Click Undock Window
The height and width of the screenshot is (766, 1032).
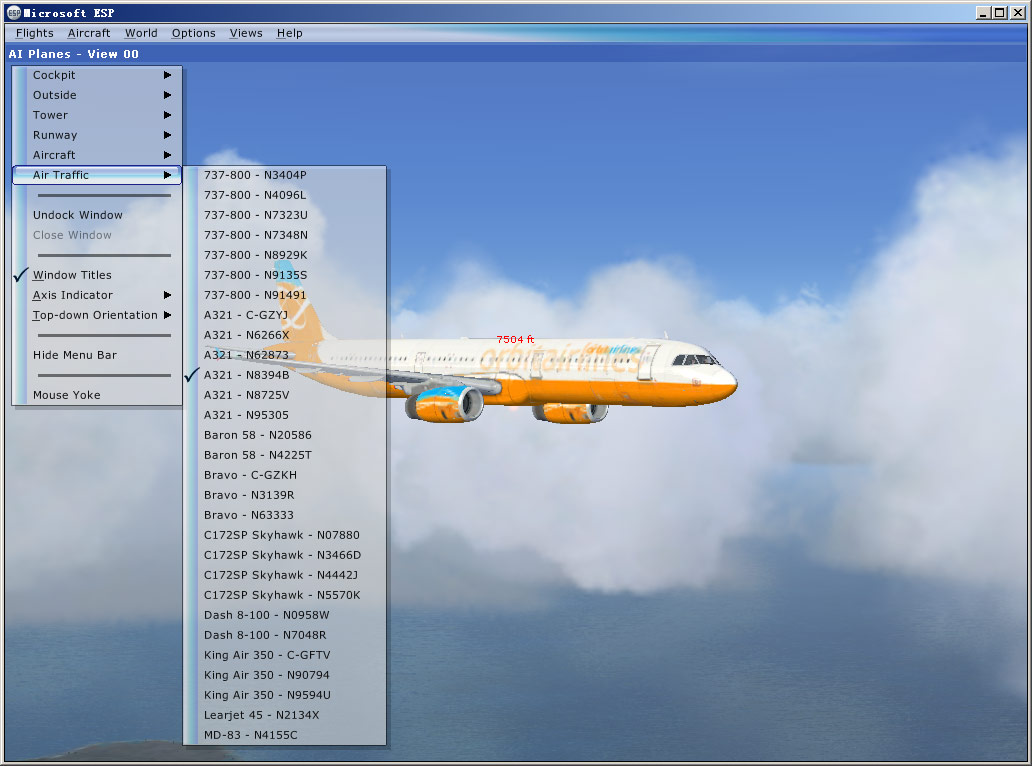pos(97,215)
